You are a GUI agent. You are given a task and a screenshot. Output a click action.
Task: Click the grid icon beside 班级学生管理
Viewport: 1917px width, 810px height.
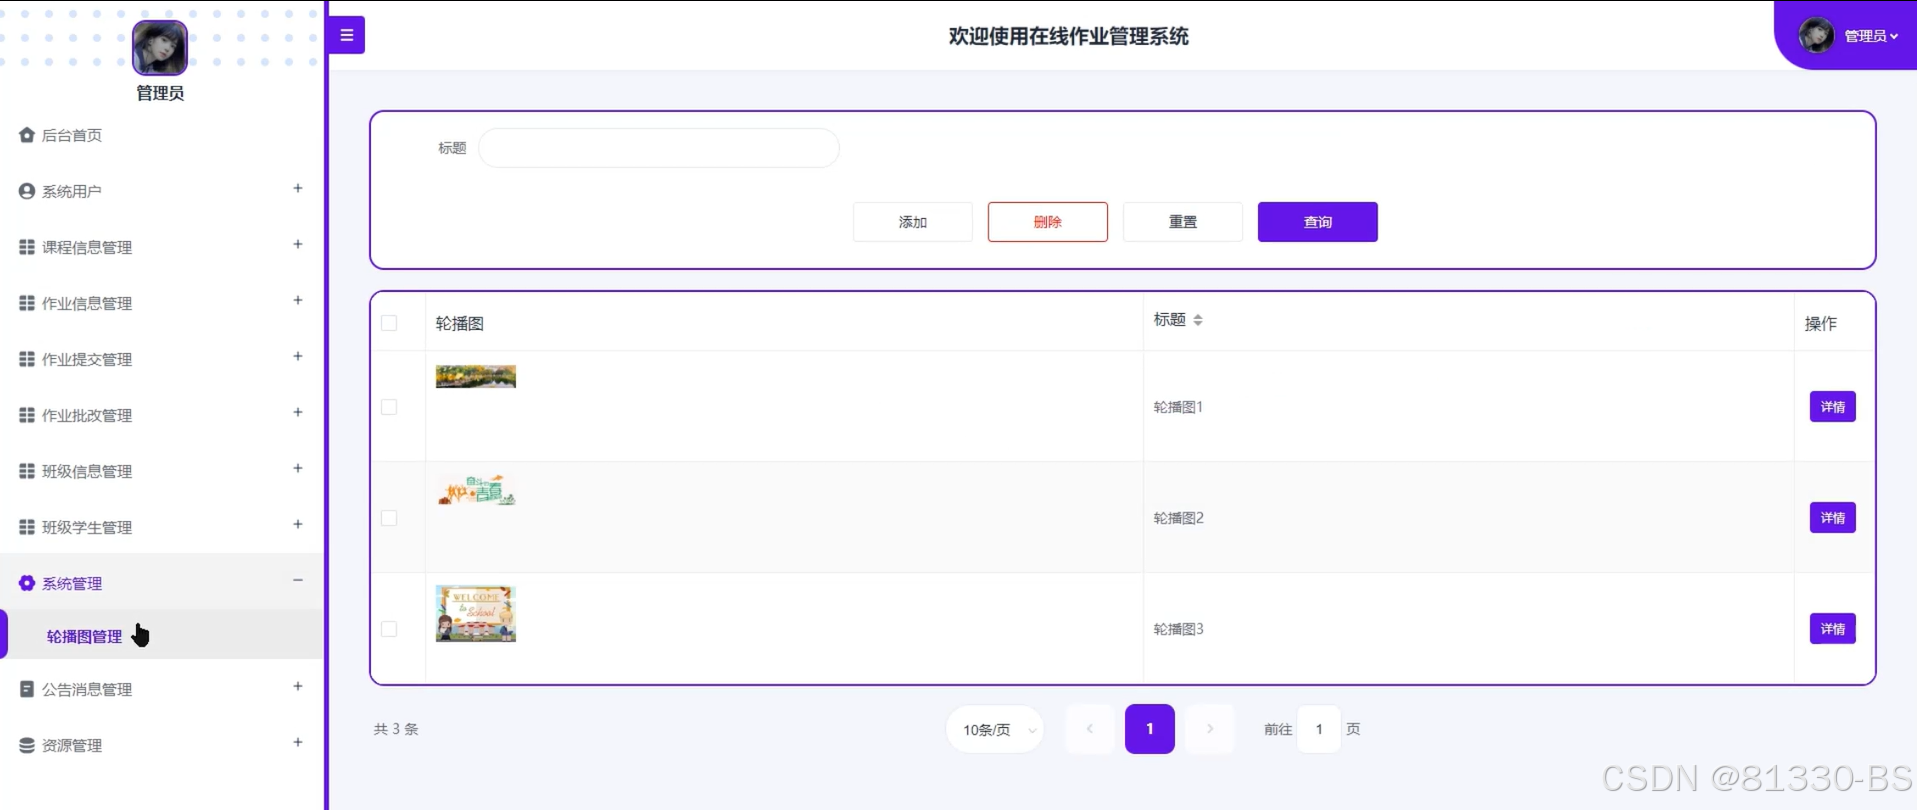coord(27,527)
